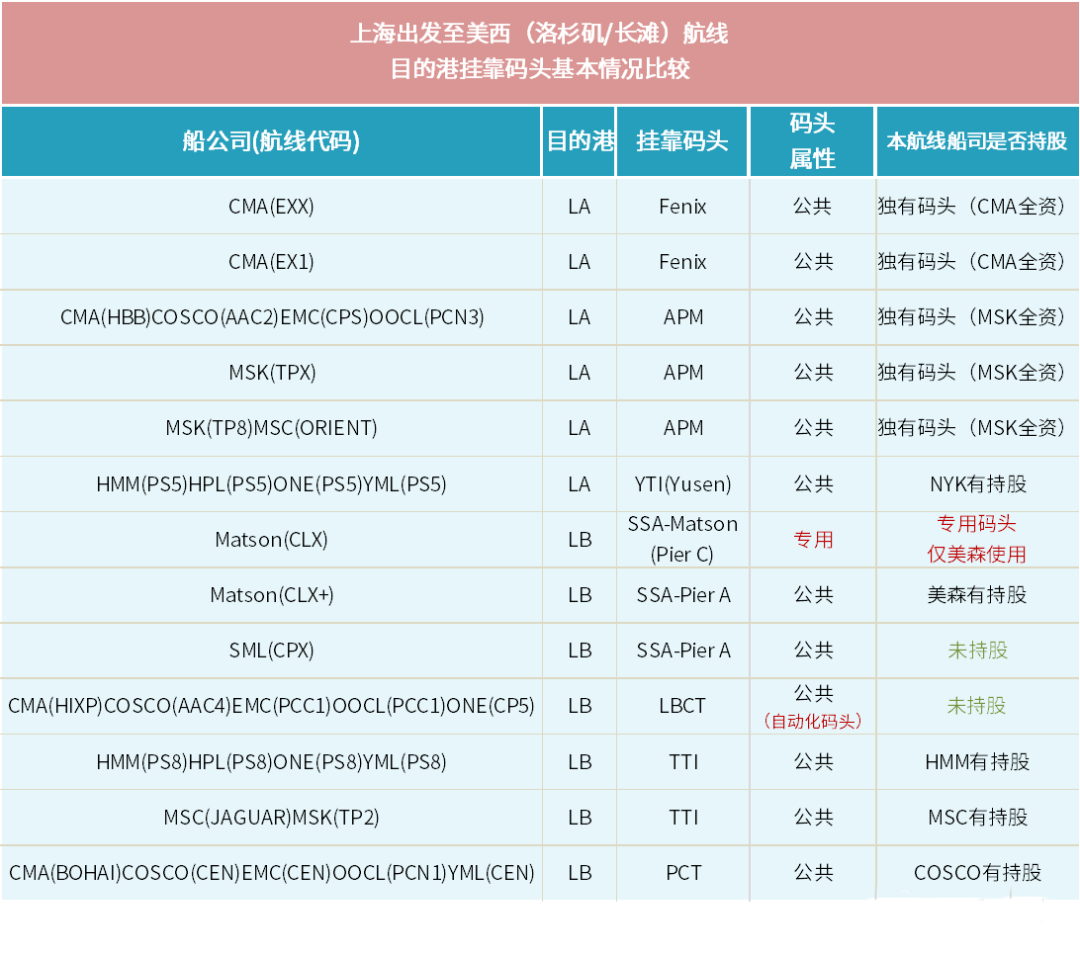Select LA in the YTI(Yusen) row
Viewport: 1080px width, 958px height.
click(579, 484)
